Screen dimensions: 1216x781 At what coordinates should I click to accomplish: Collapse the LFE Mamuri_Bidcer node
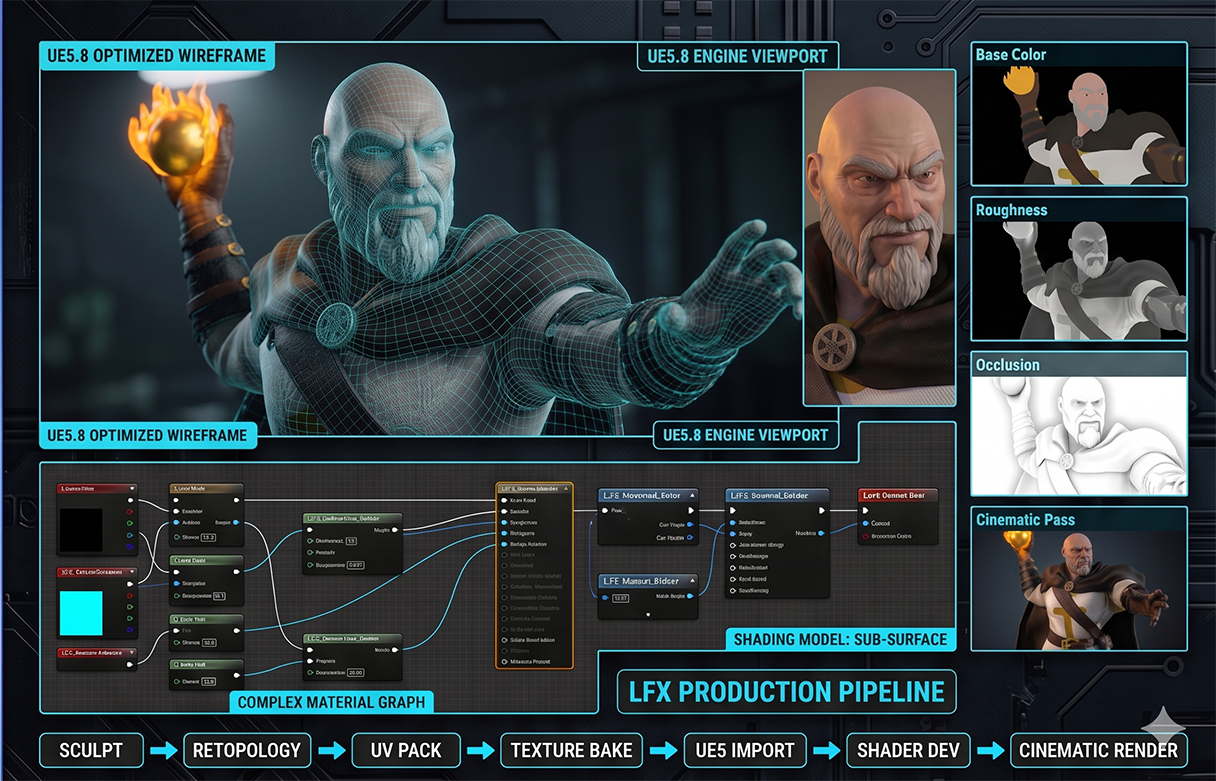coord(692,580)
